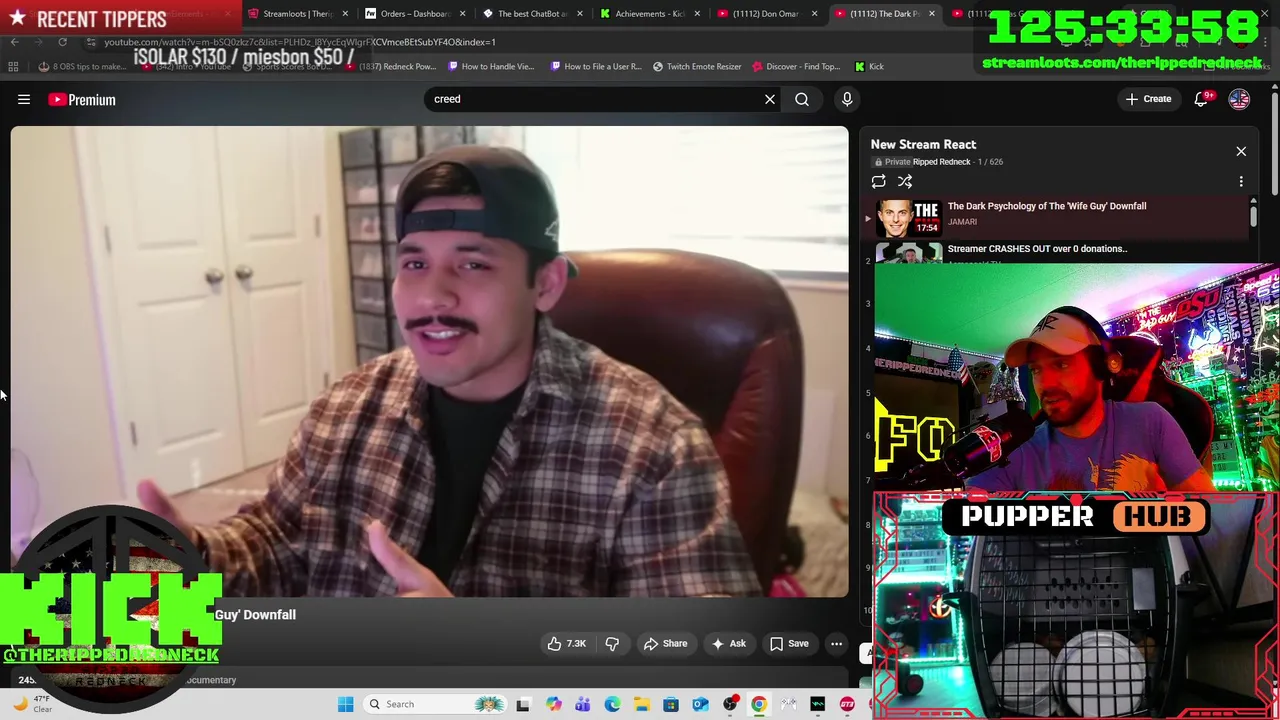Image resolution: width=1280 pixels, height=720 pixels.
Task: Share this video
Action: [x=665, y=644]
